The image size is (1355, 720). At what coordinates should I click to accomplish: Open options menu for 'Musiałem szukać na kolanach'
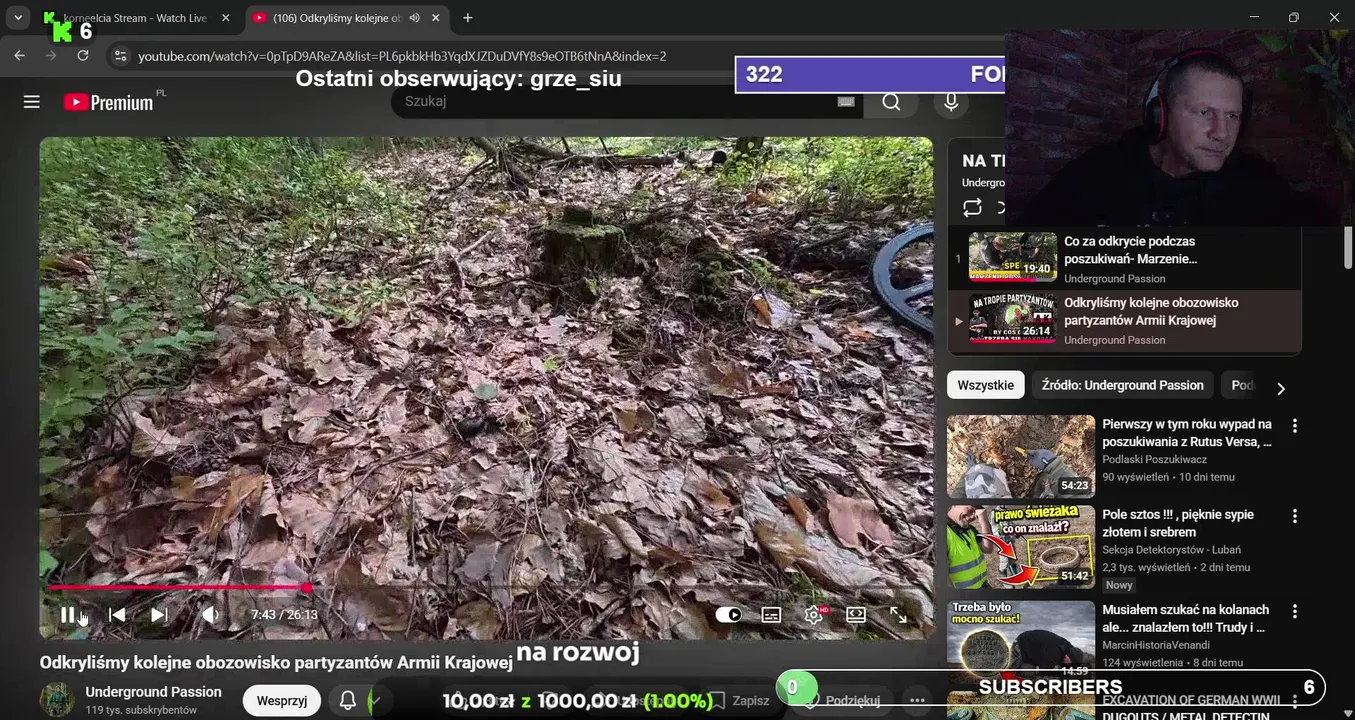pyautogui.click(x=1295, y=611)
